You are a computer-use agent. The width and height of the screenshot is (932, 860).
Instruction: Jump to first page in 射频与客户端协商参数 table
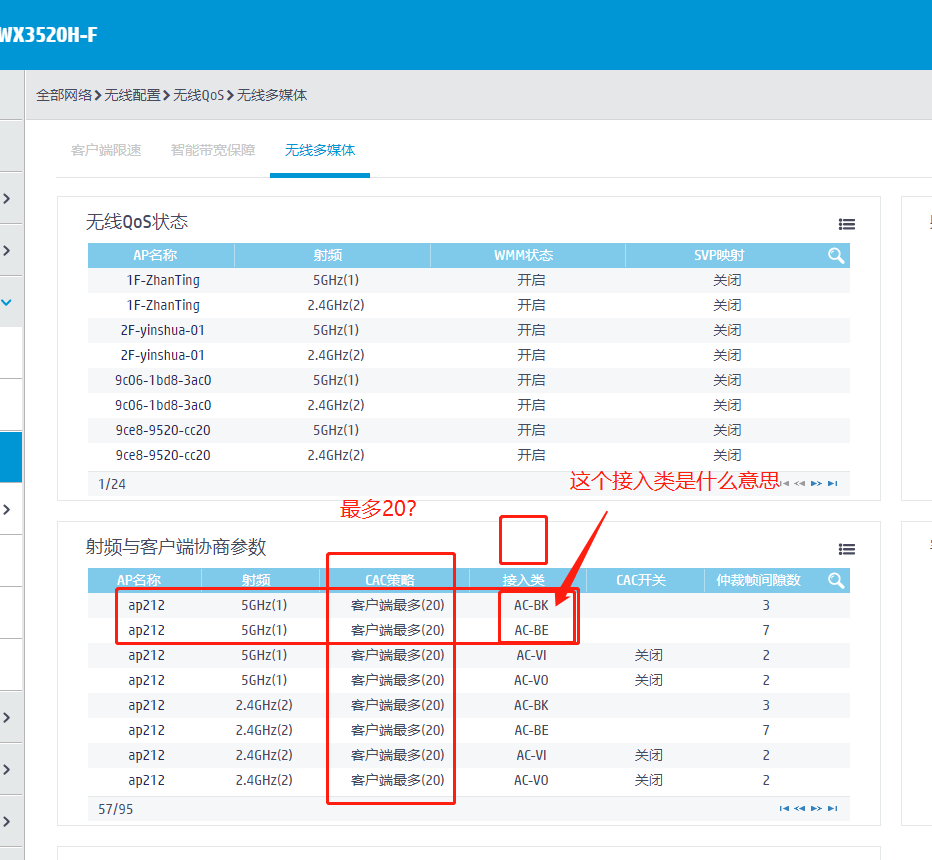pos(785,808)
